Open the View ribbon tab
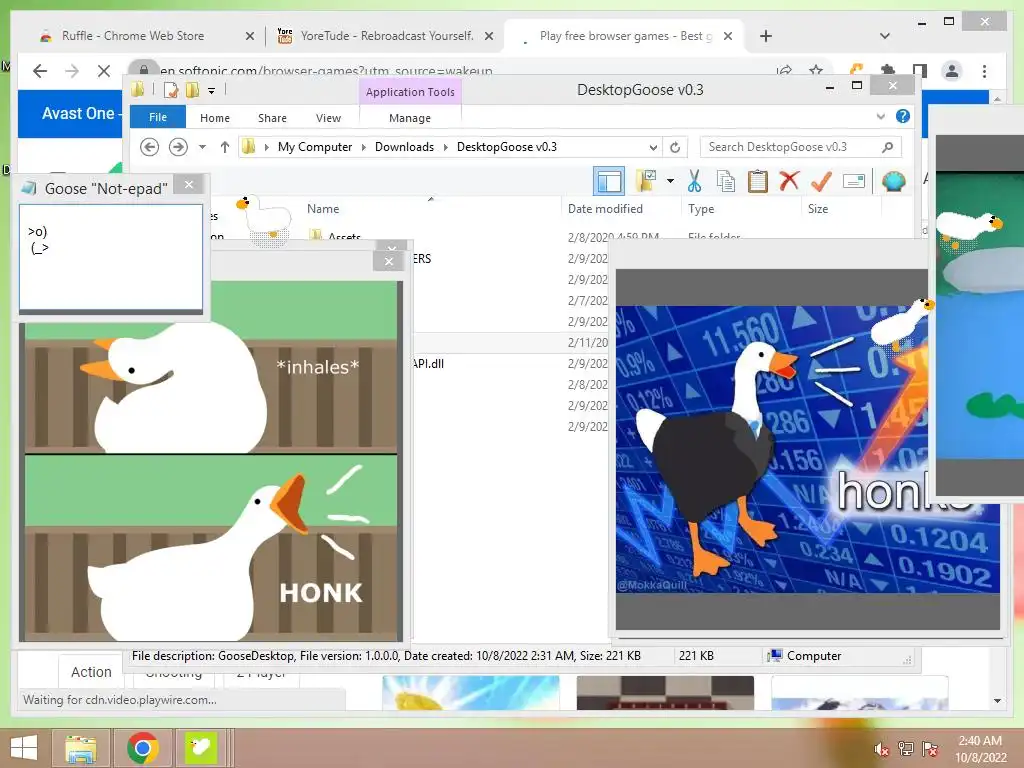Screen dimensions: 1024x768 coord(328,118)
